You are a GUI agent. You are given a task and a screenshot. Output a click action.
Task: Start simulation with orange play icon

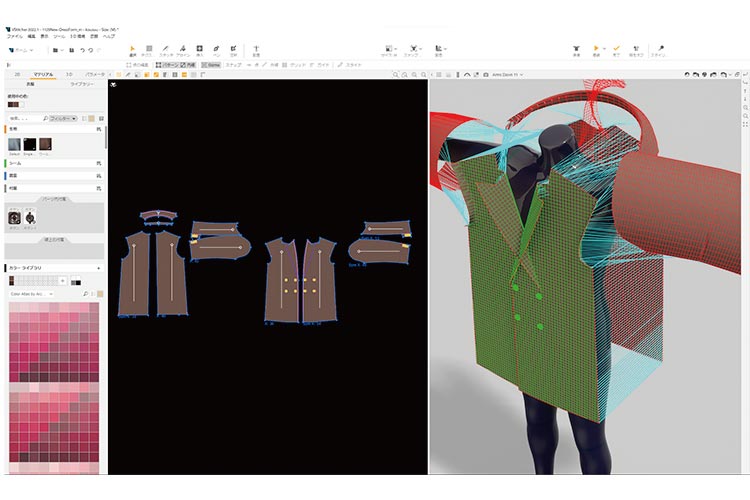598,48
